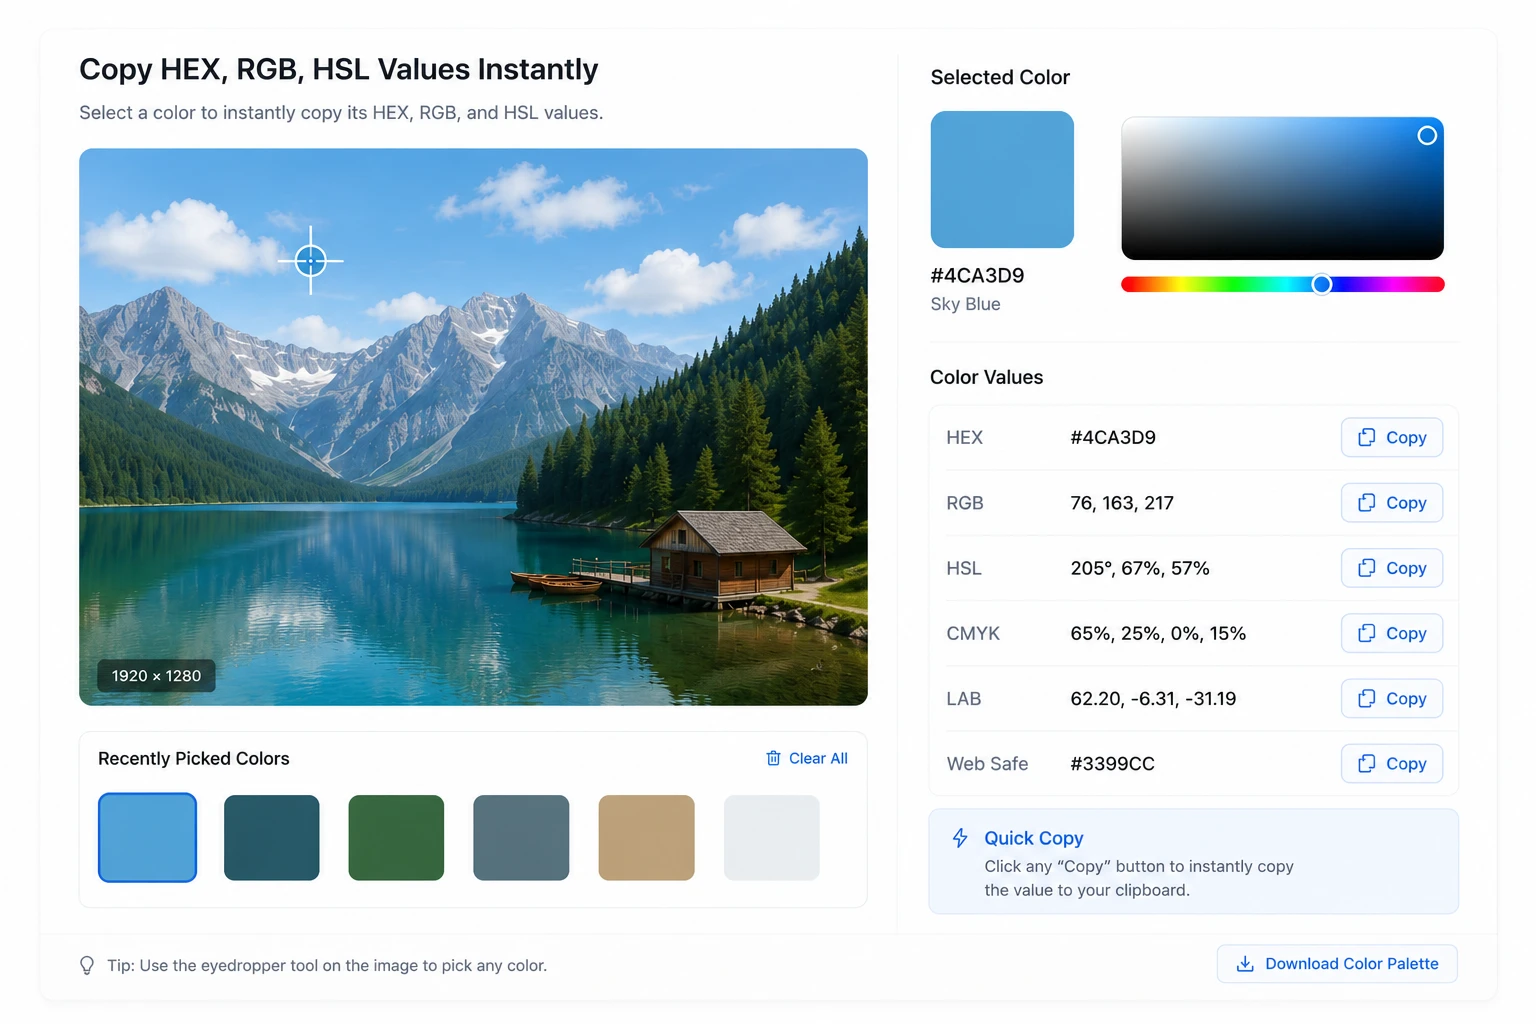Click the large selected color preview swatch
This screenshot has height=1024, width=1536.
click(x=1002, y=179)
